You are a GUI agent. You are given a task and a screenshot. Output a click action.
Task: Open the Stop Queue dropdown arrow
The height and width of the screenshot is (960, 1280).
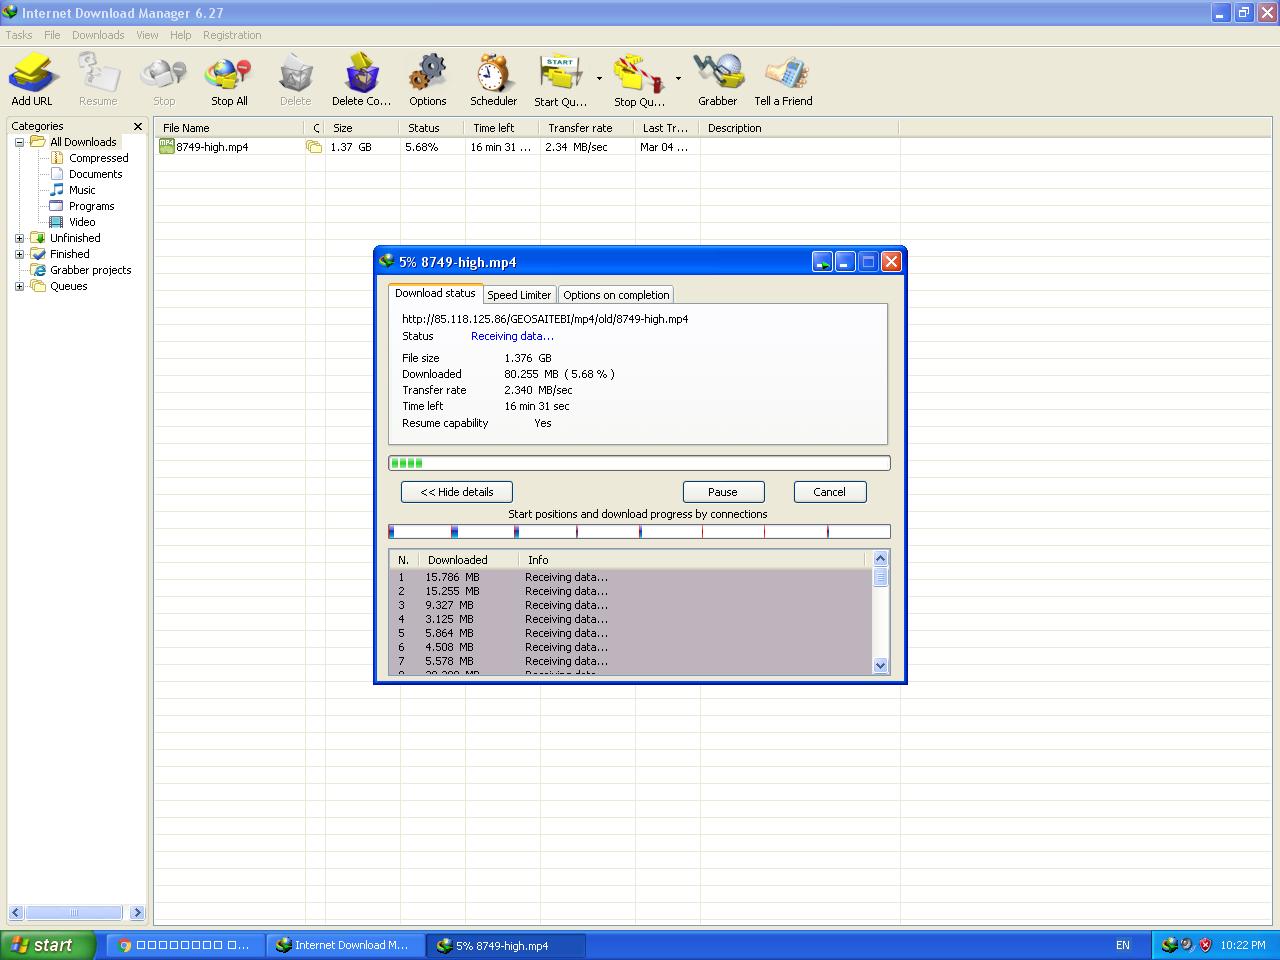pyautogui.click(x=678, y=78)
